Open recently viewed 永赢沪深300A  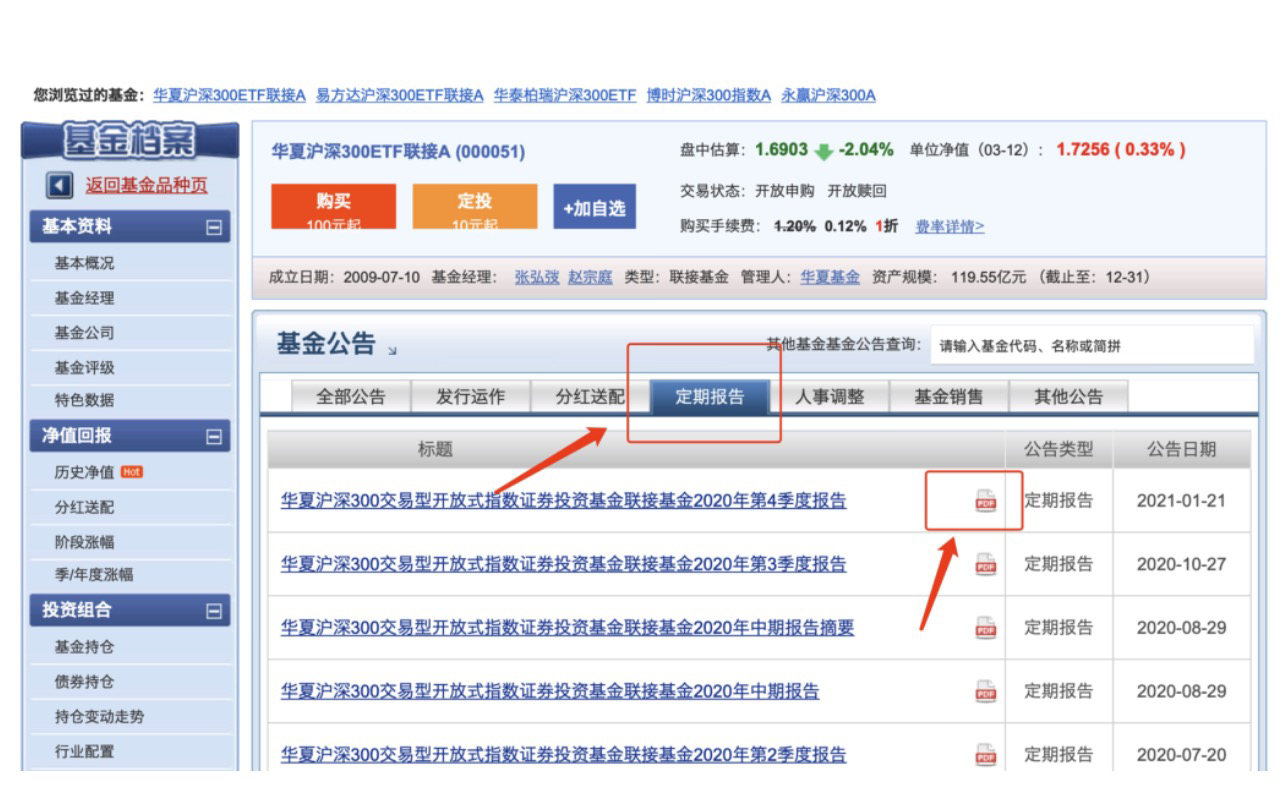(x=828, y=95)
